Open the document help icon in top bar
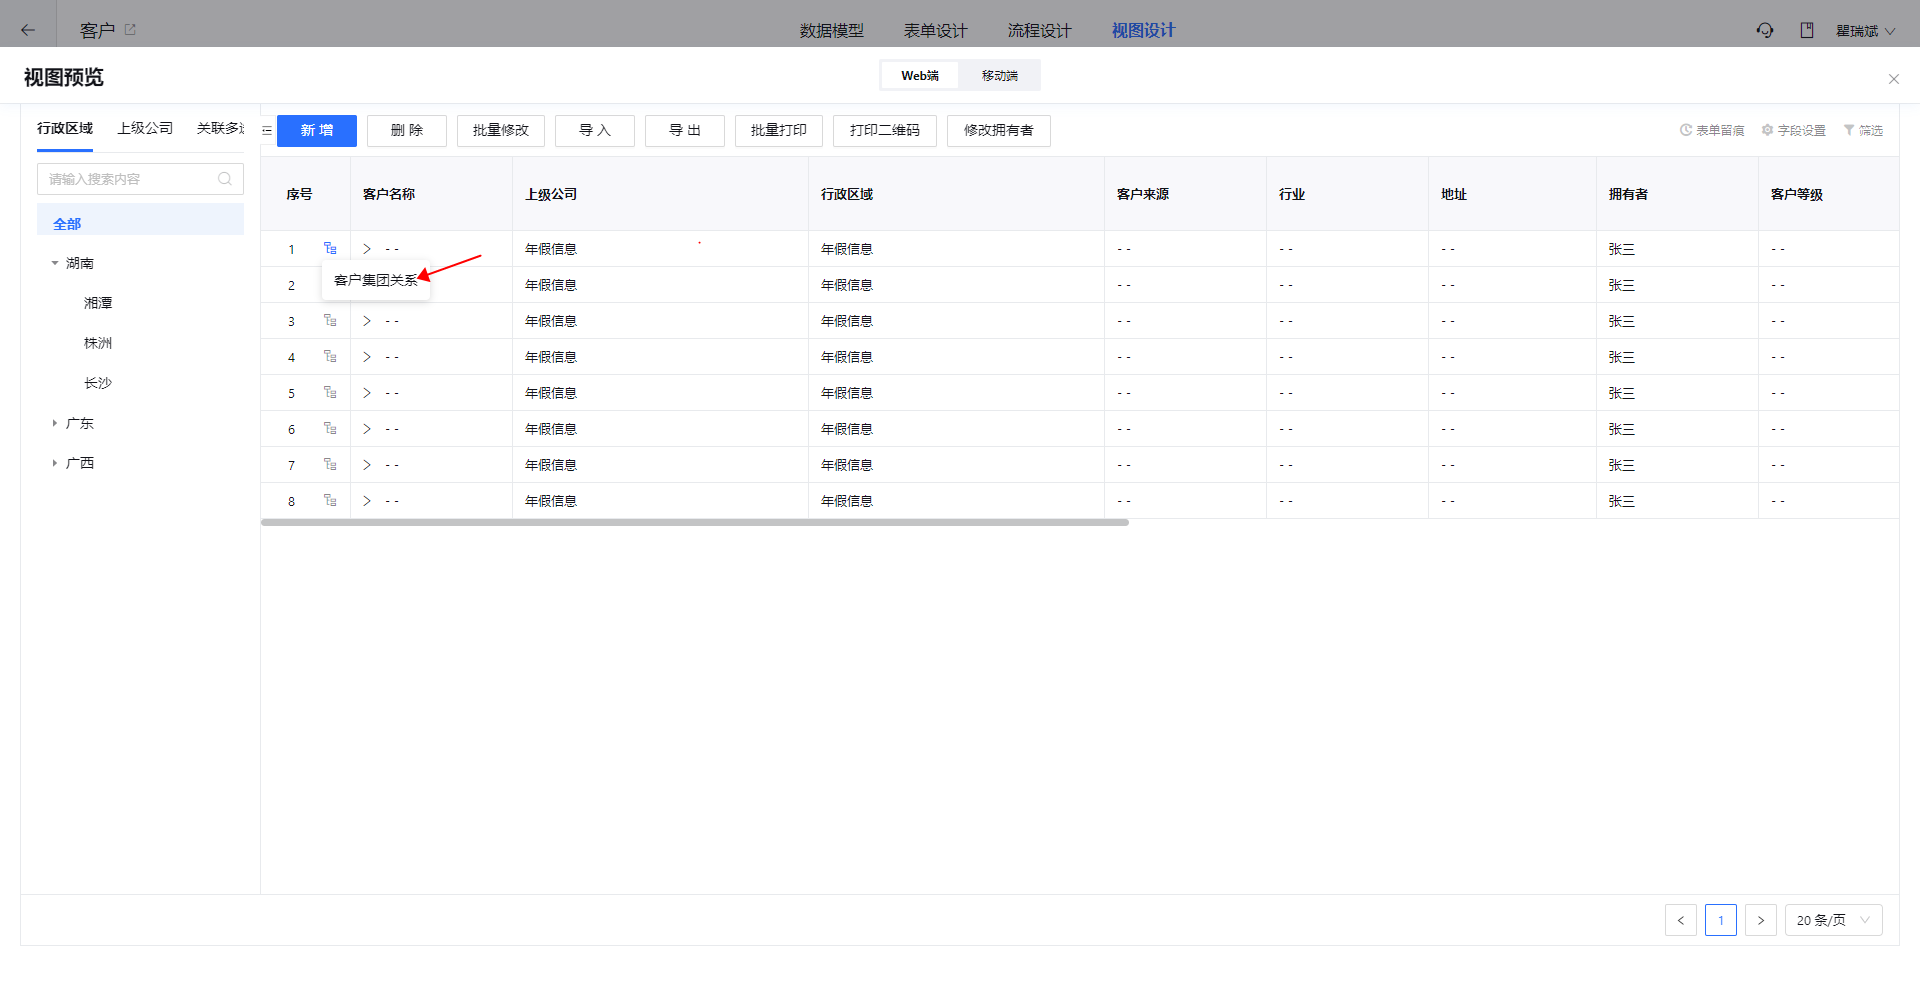This screenshot has height=993, width=1920. (1807, 30)
